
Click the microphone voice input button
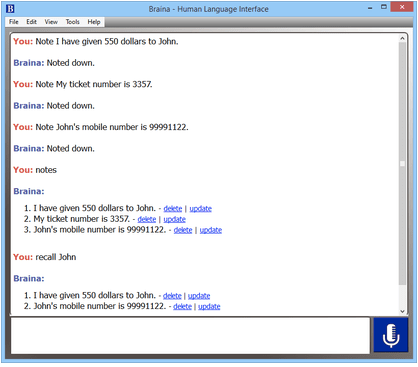point(391,335)
